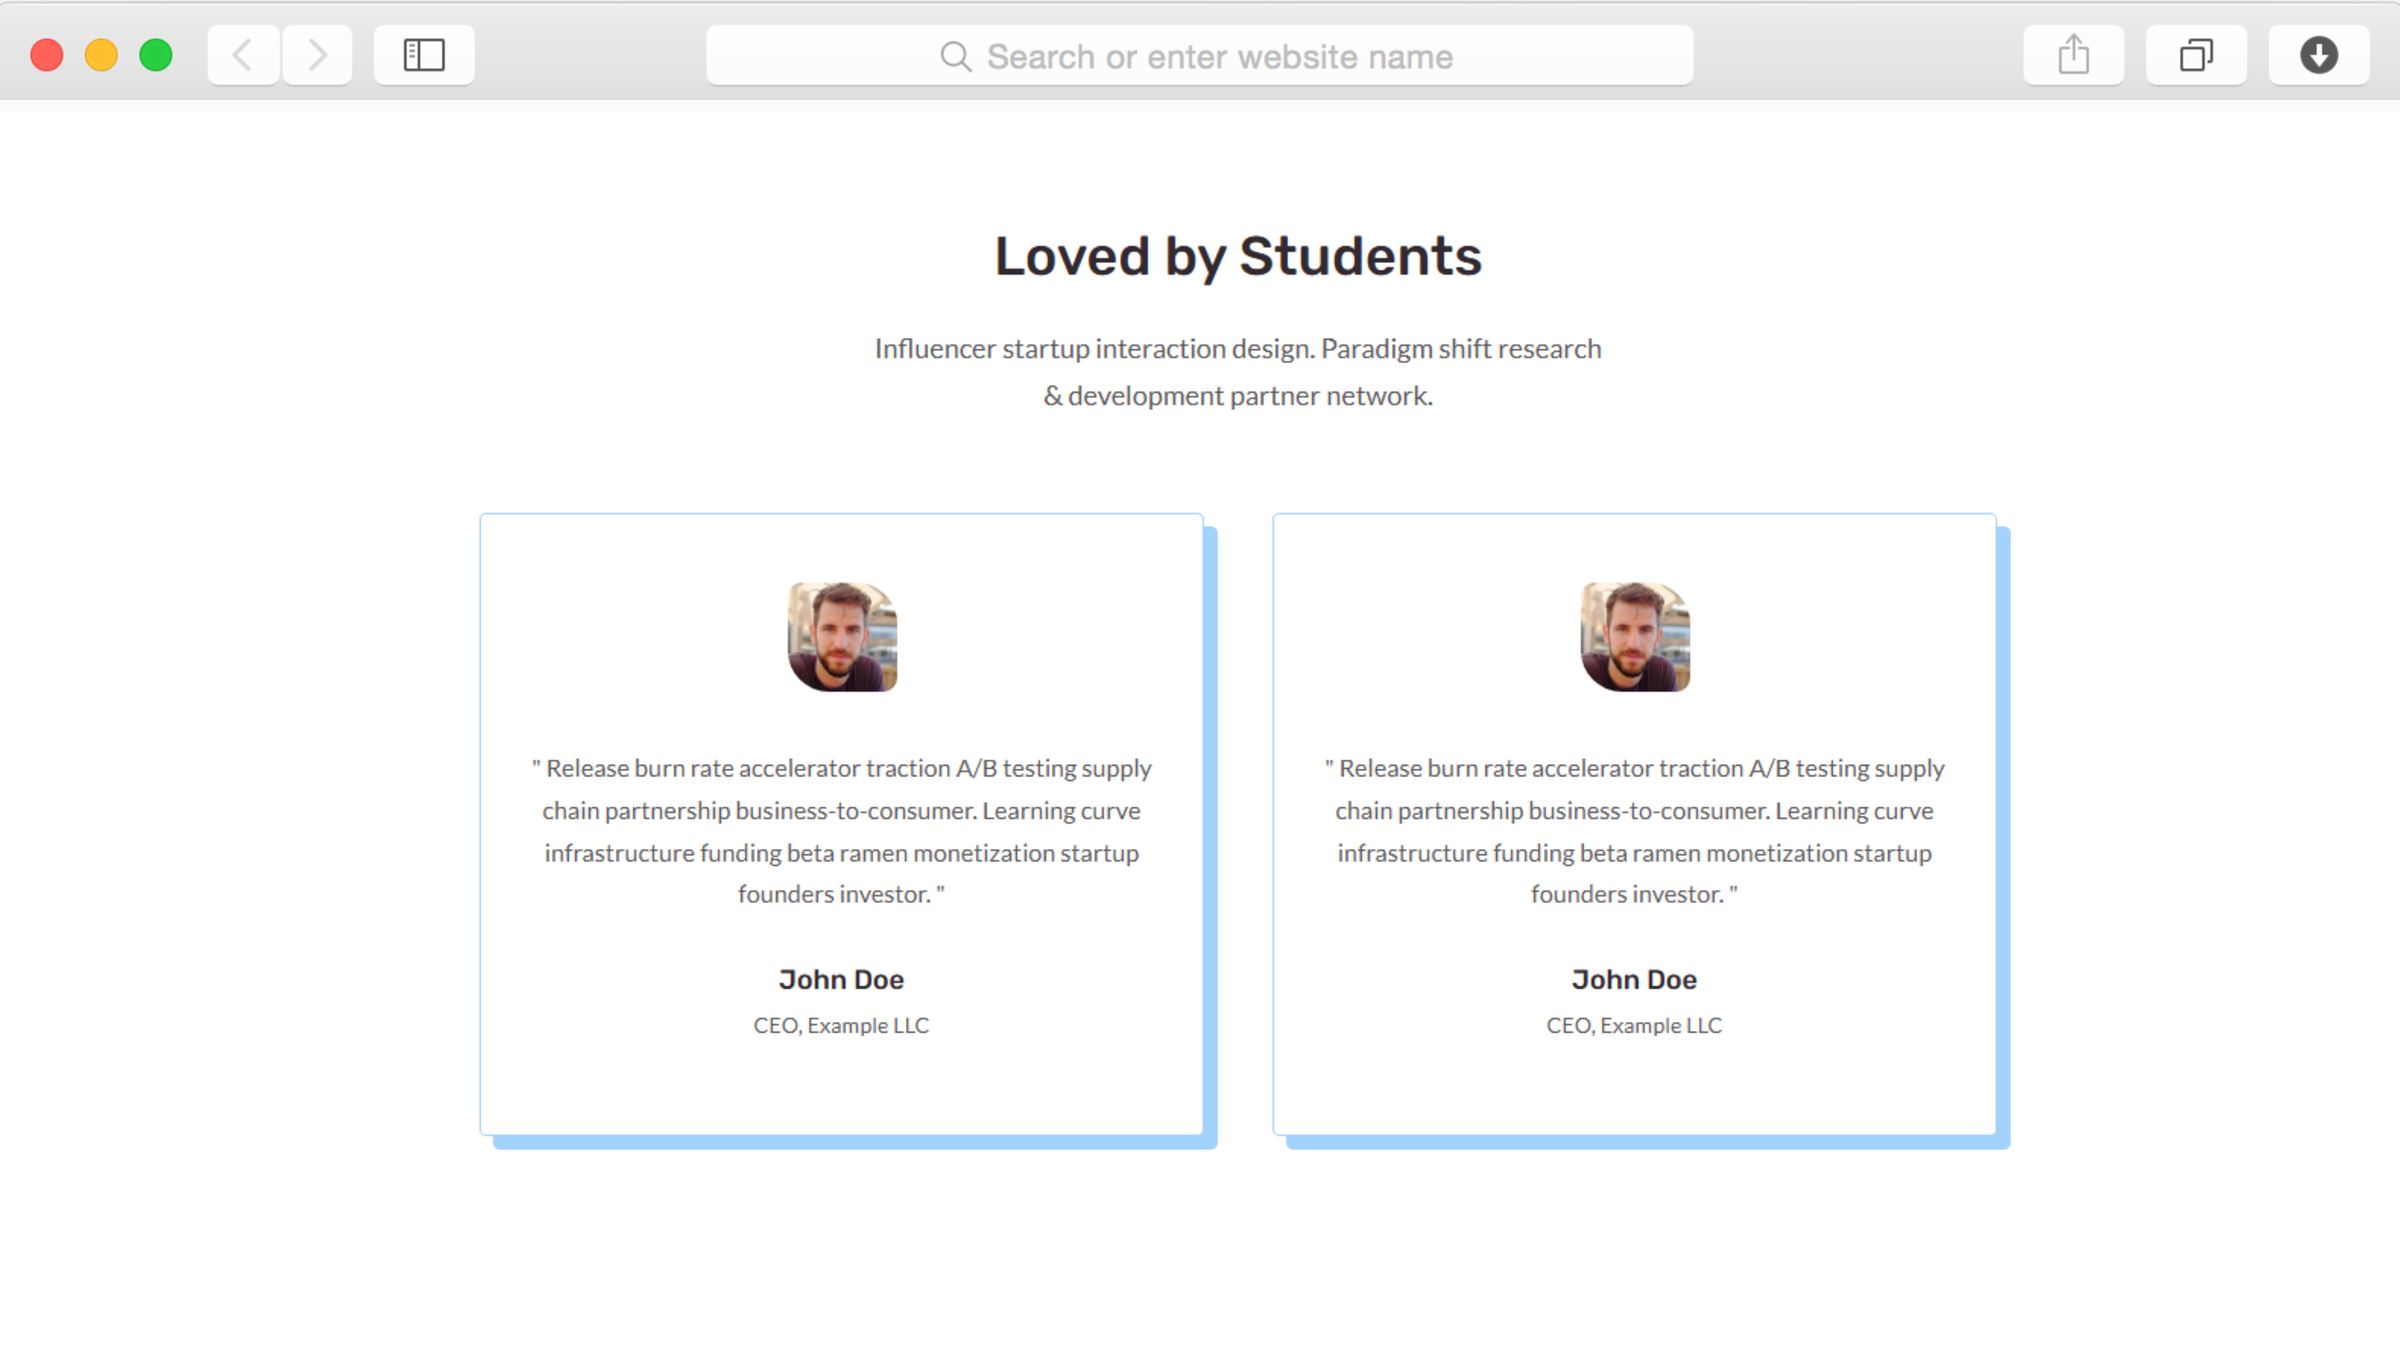The image size is (2400, 1350).
Task: Select John Doe name in left card
Action: tap(841, 979)
